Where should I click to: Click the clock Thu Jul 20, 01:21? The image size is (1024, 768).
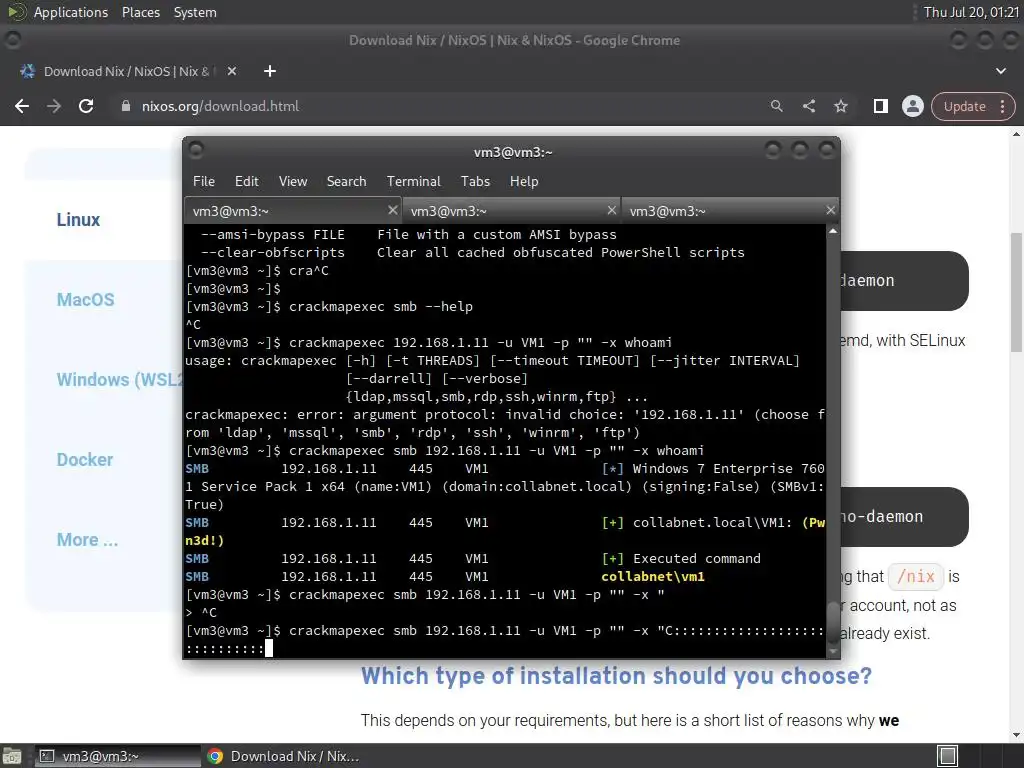(x=971, y=12)
